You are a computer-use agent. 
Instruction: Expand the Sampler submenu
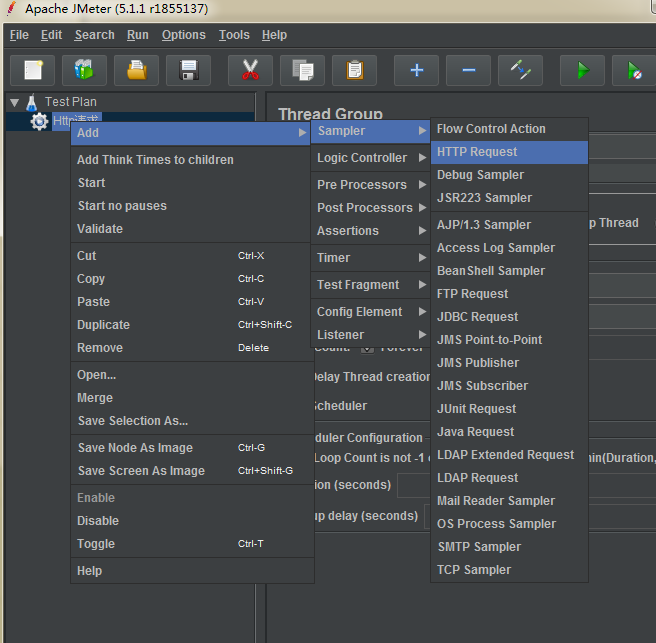tap(370, 131)
